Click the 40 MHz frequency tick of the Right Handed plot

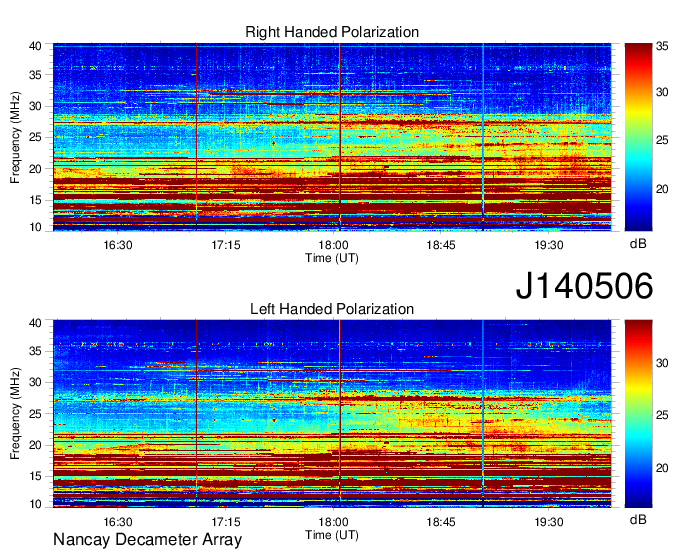tap(35, 46)
